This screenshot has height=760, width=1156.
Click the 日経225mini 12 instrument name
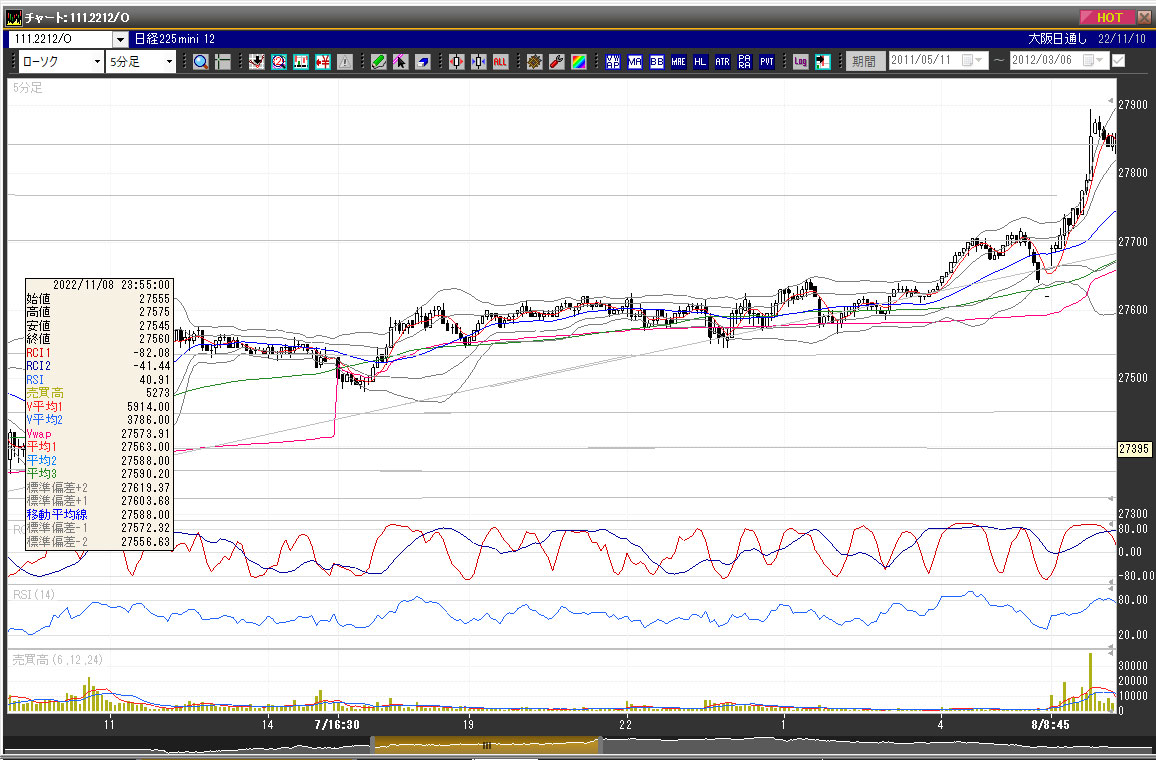175,39
